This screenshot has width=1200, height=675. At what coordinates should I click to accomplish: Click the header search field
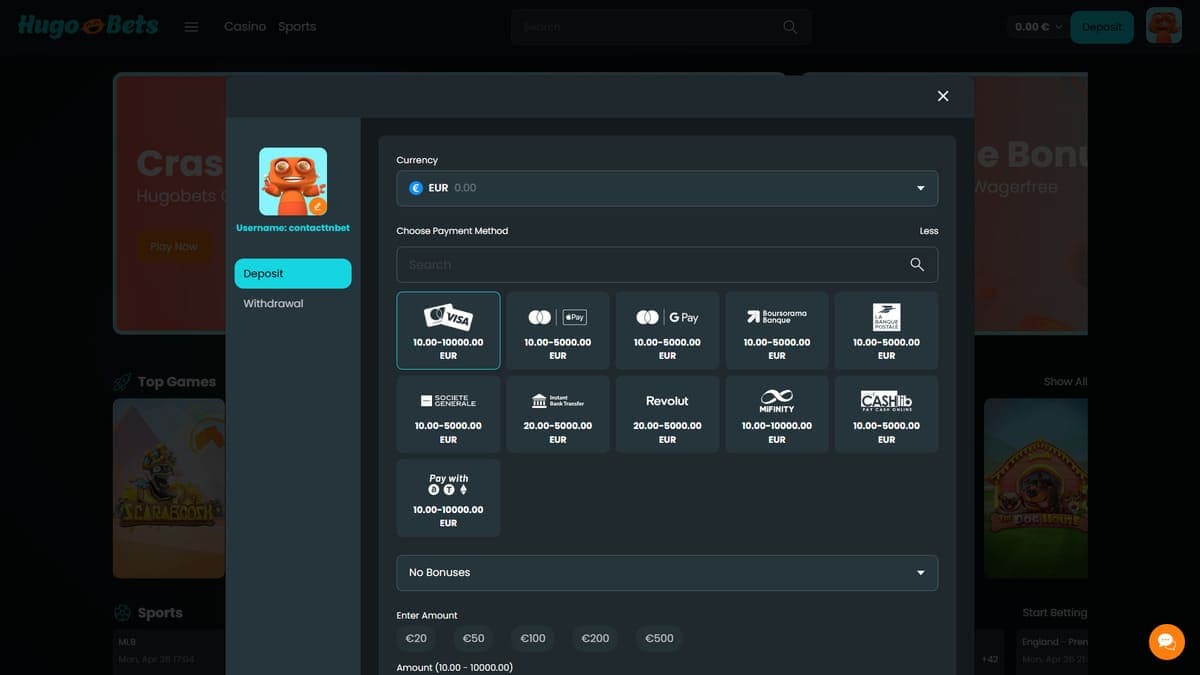point(661,27)
